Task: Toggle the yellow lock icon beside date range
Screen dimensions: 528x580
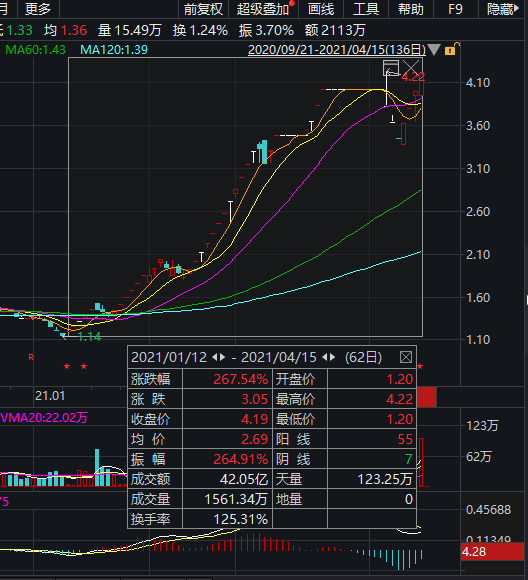Action: coord(451,49)
